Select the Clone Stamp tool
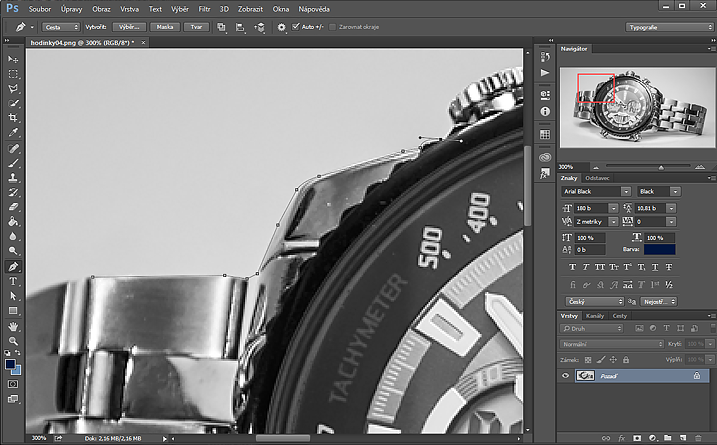Viewport: 717px width, 445px height. pos(13,177)
